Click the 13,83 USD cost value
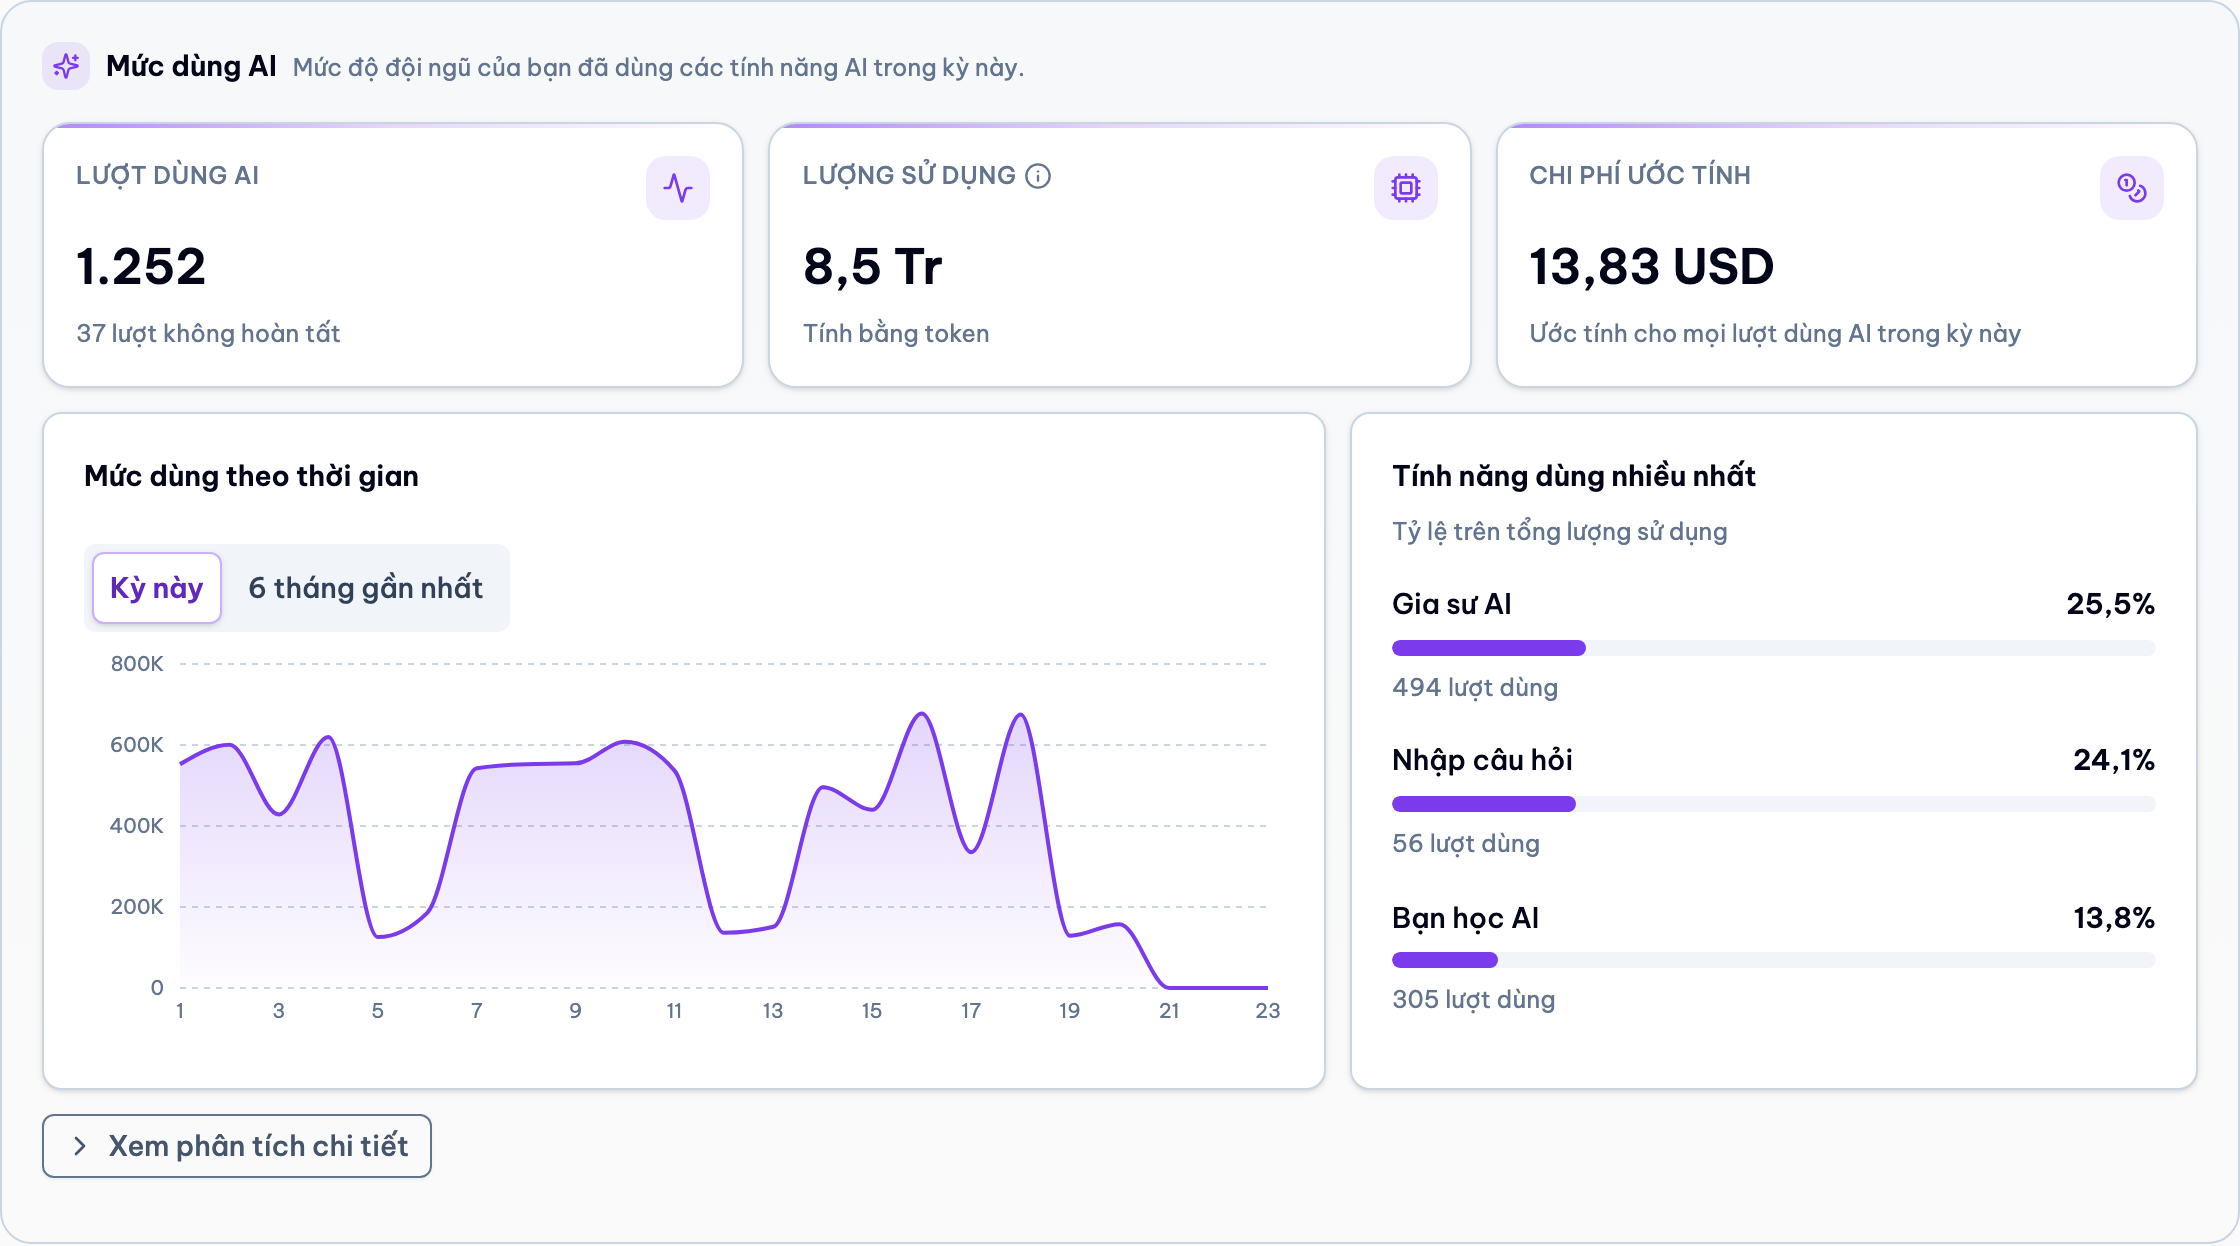The width and height of the screenshot is (2240, 1246). point(1651,267)
